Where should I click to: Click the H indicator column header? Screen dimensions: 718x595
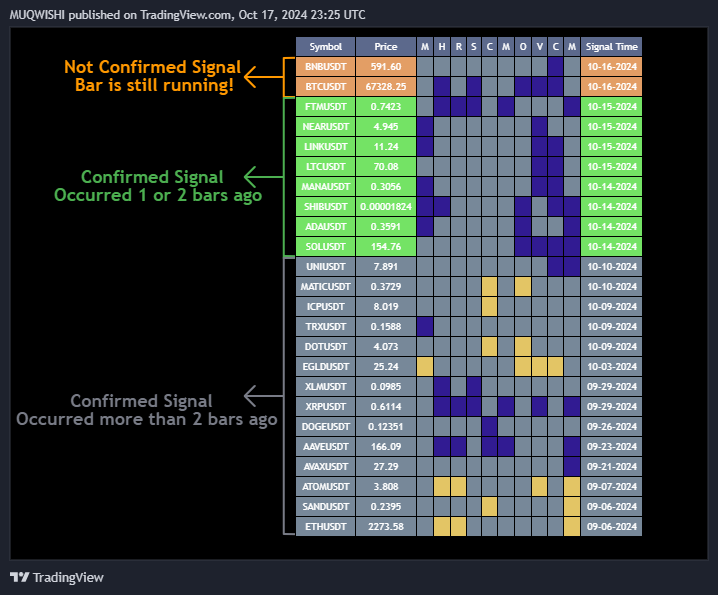(x=442, y=46)
